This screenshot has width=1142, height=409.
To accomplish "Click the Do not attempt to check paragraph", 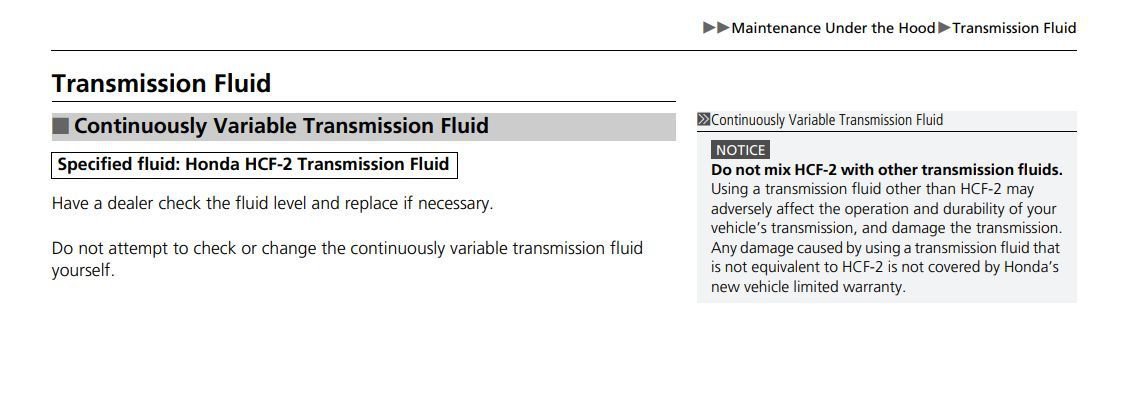I will pos(347,259).
